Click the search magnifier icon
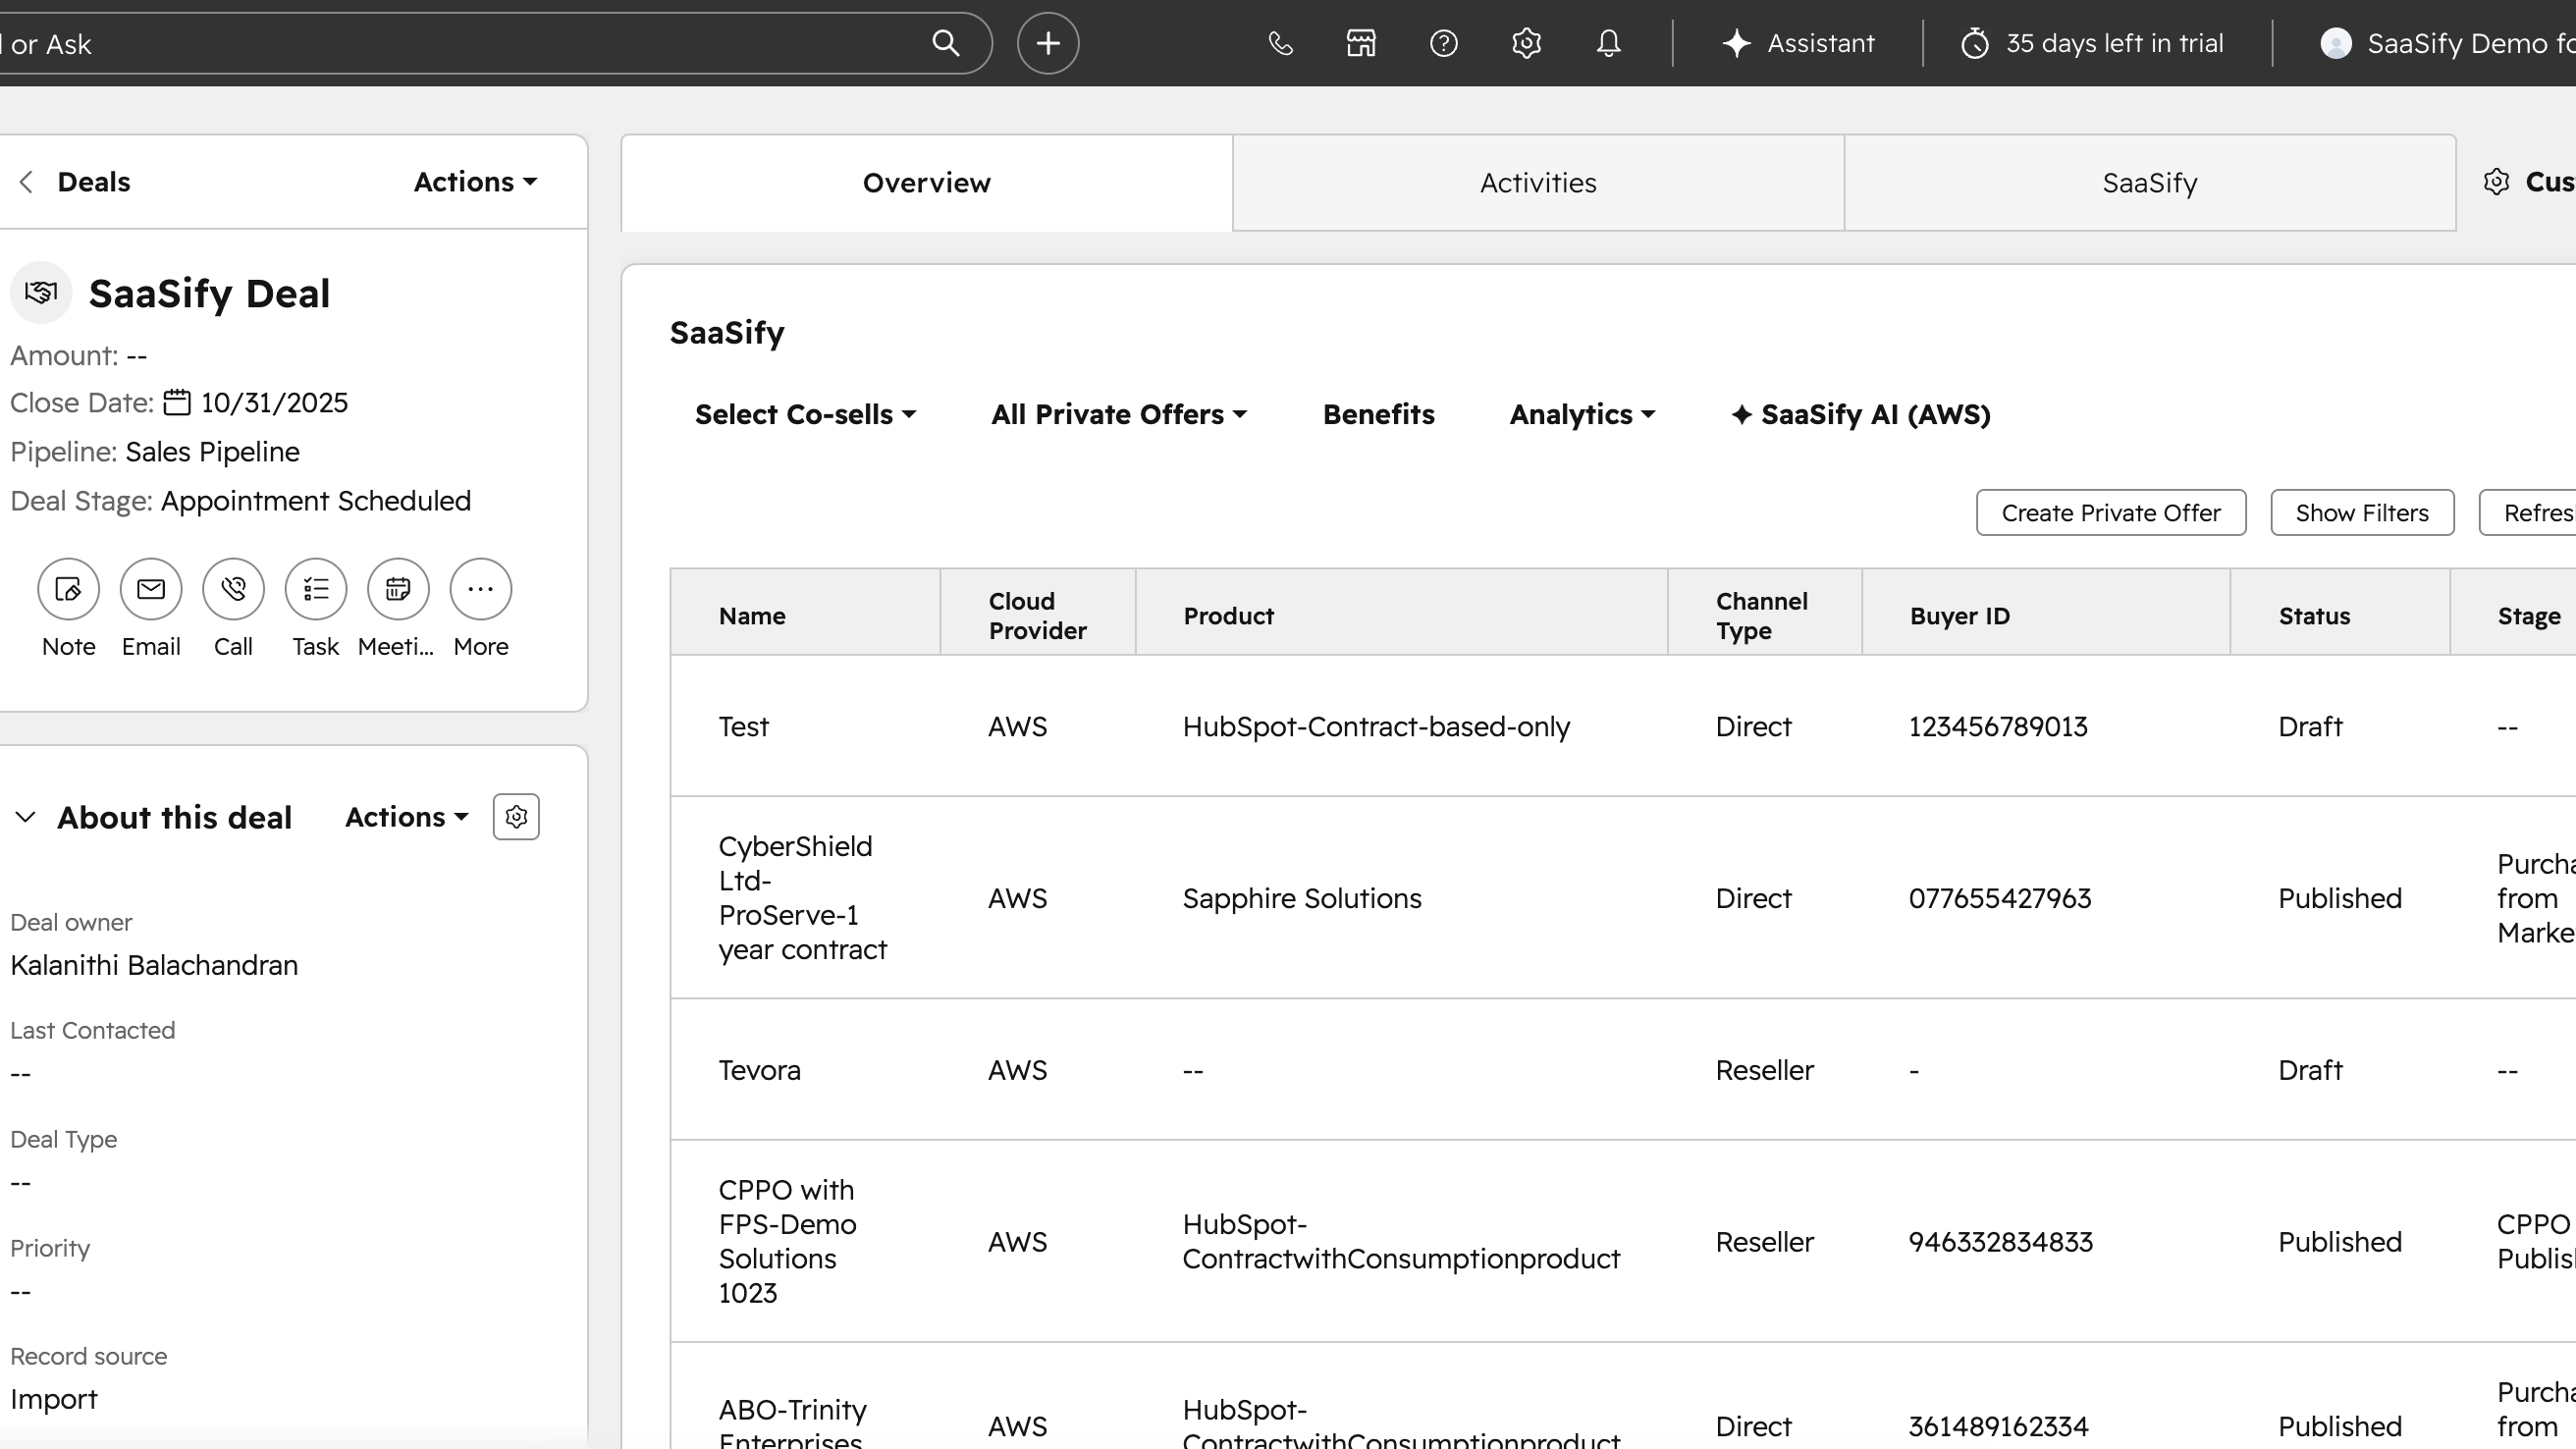 point(945,43)
